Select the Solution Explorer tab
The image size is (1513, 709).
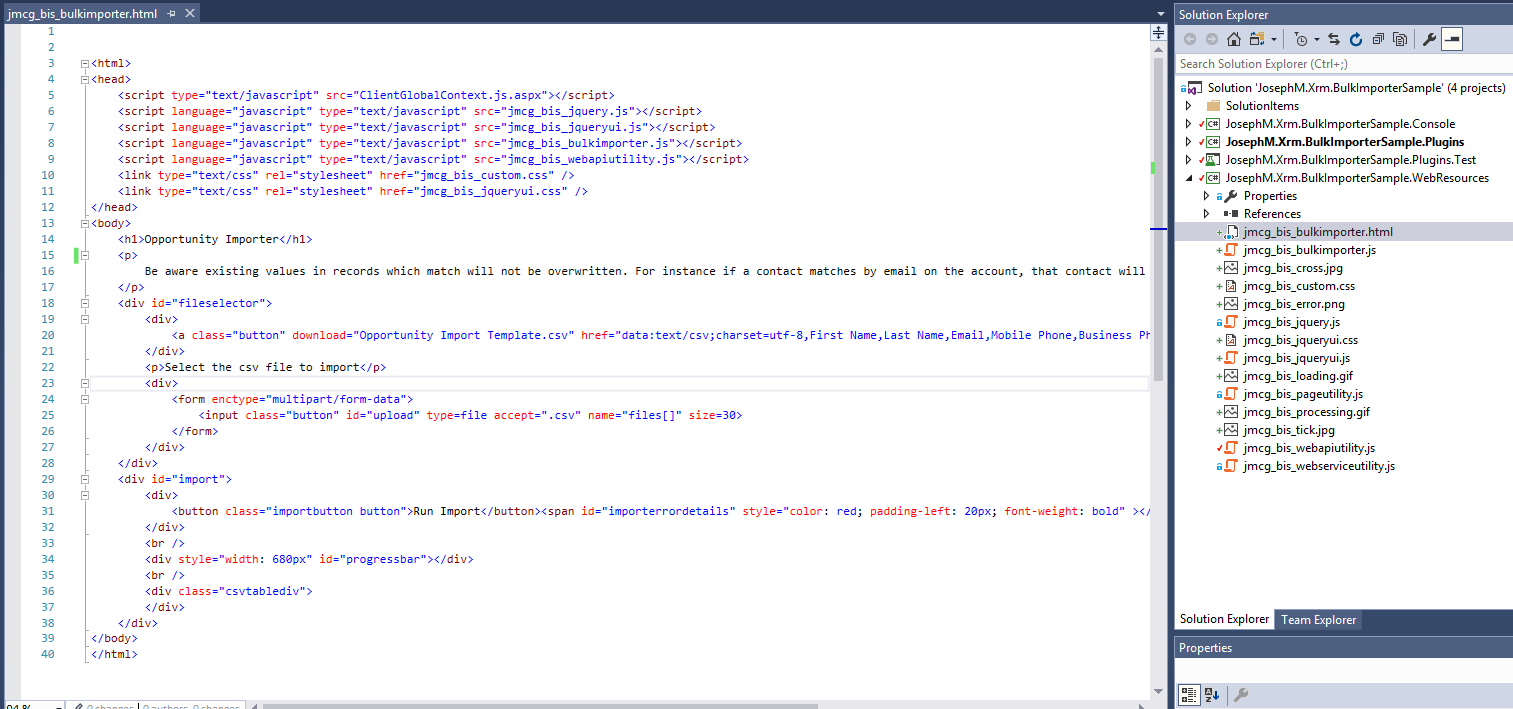click(x=1224, y=619)
